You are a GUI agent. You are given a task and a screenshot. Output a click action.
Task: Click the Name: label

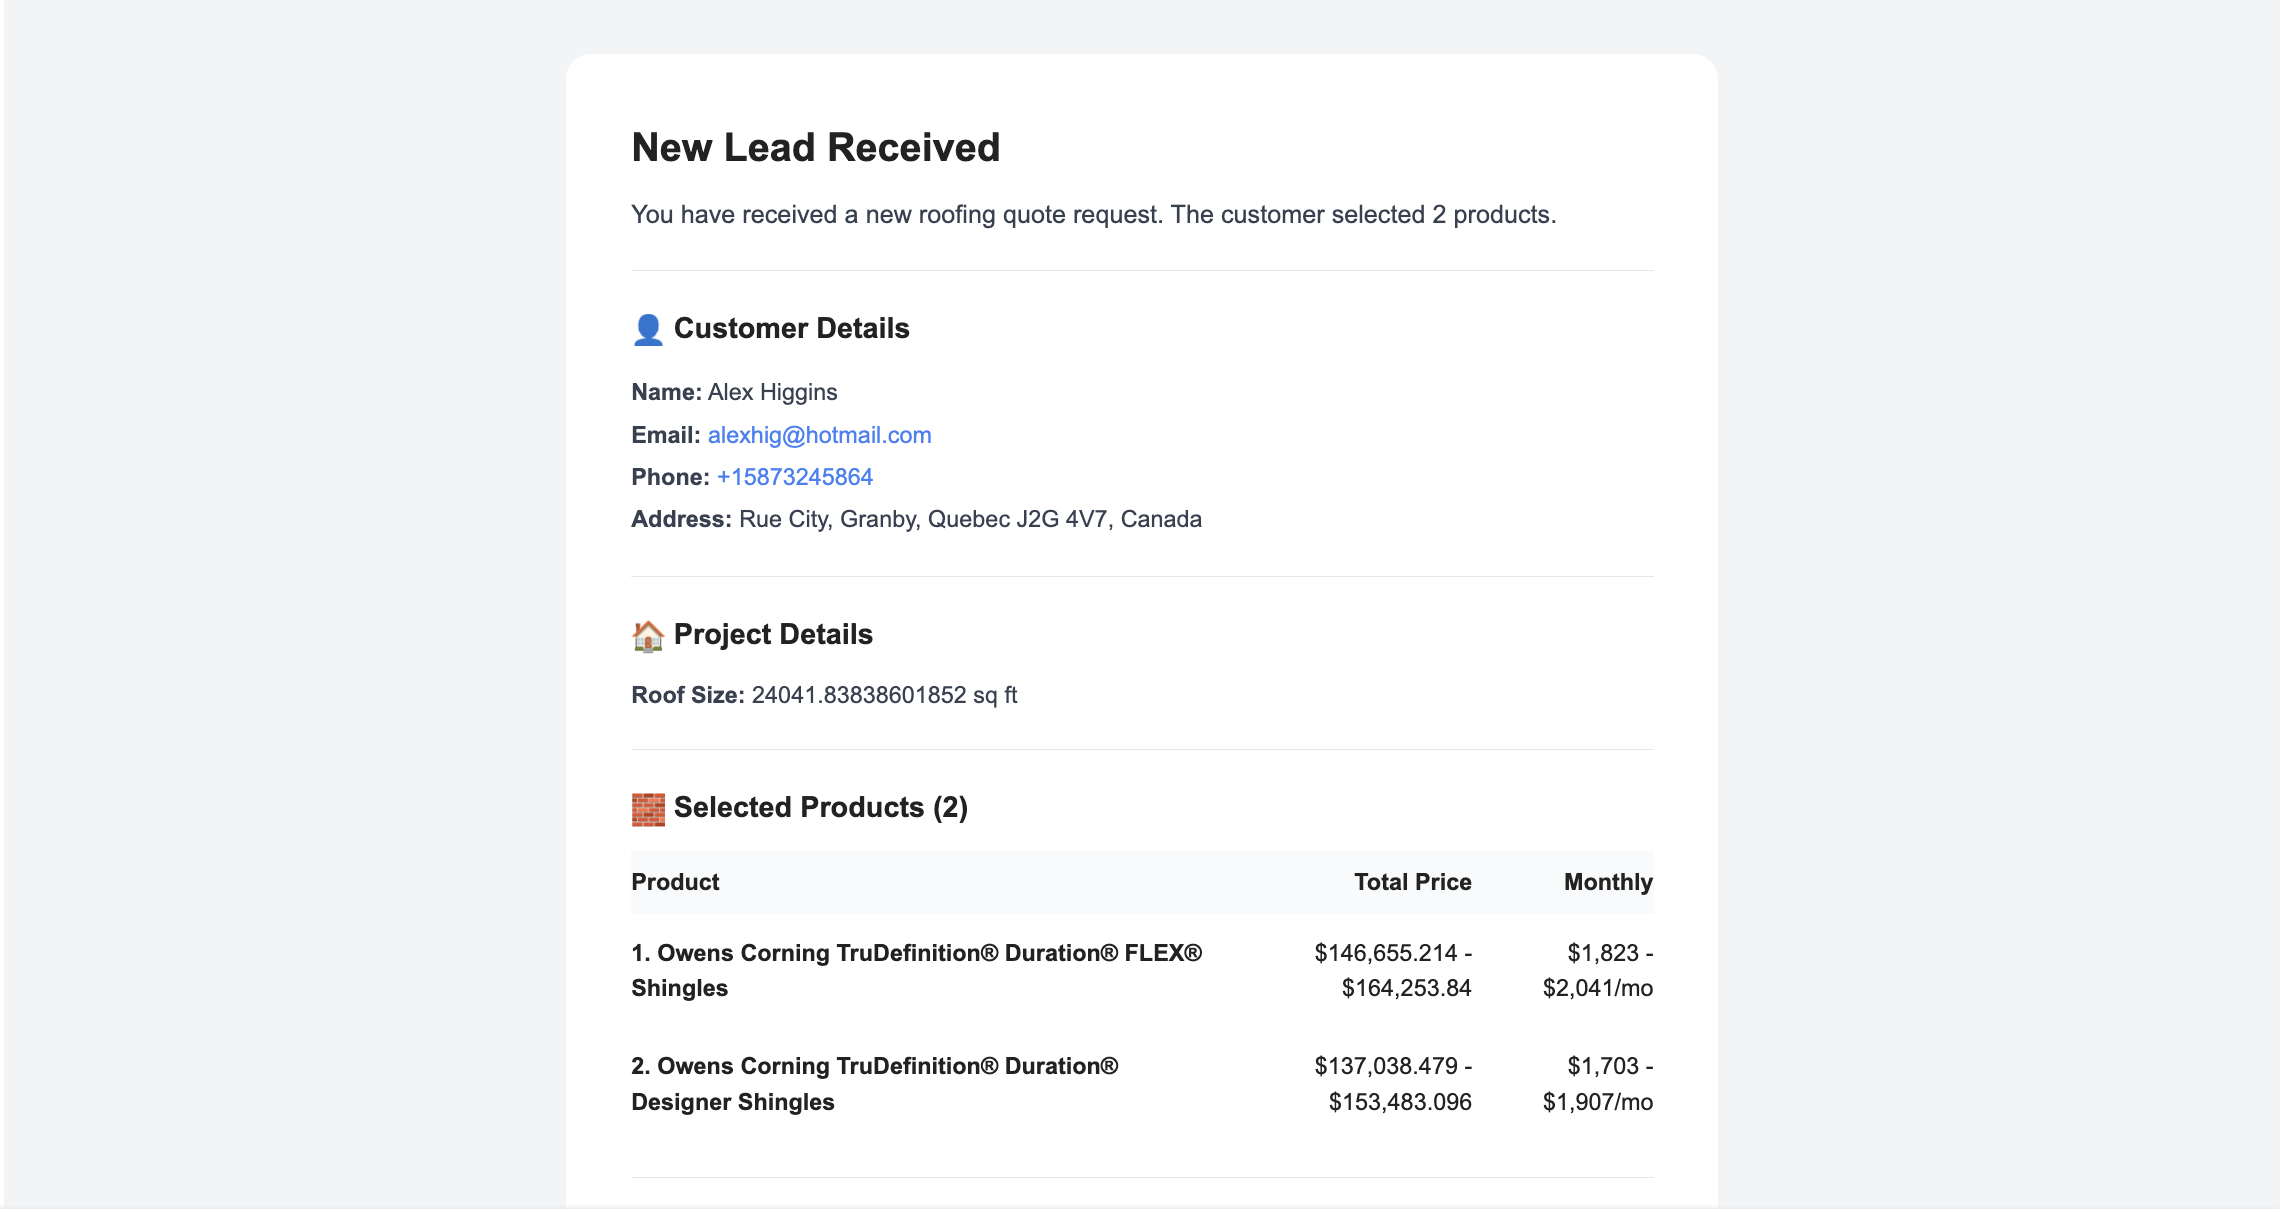(x=666, y=392)
